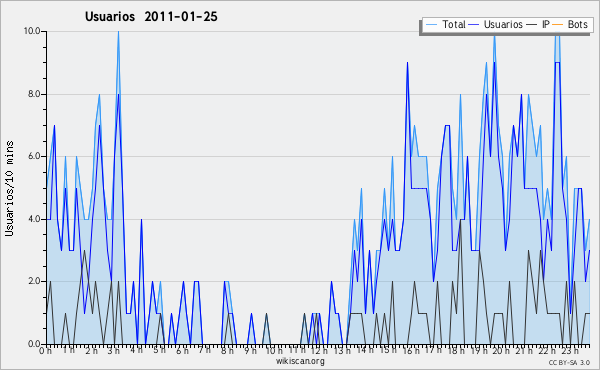Click the x-axis label '18 h'

456,350
